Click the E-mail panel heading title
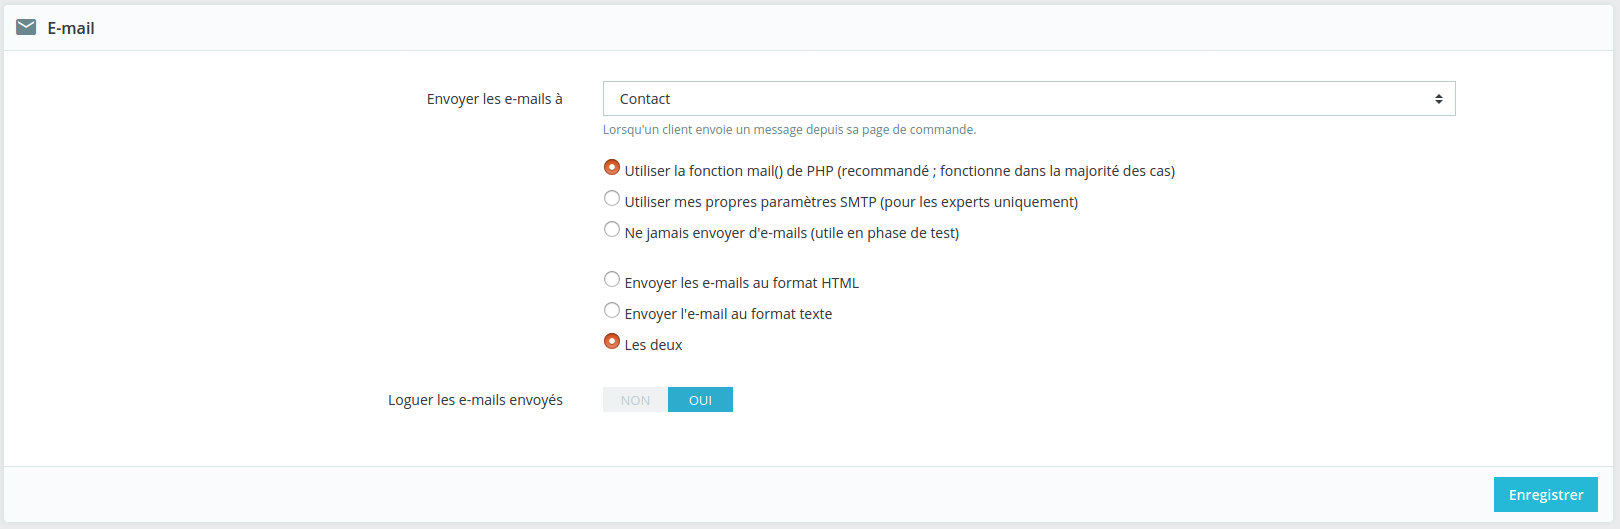 click(71, 28)
